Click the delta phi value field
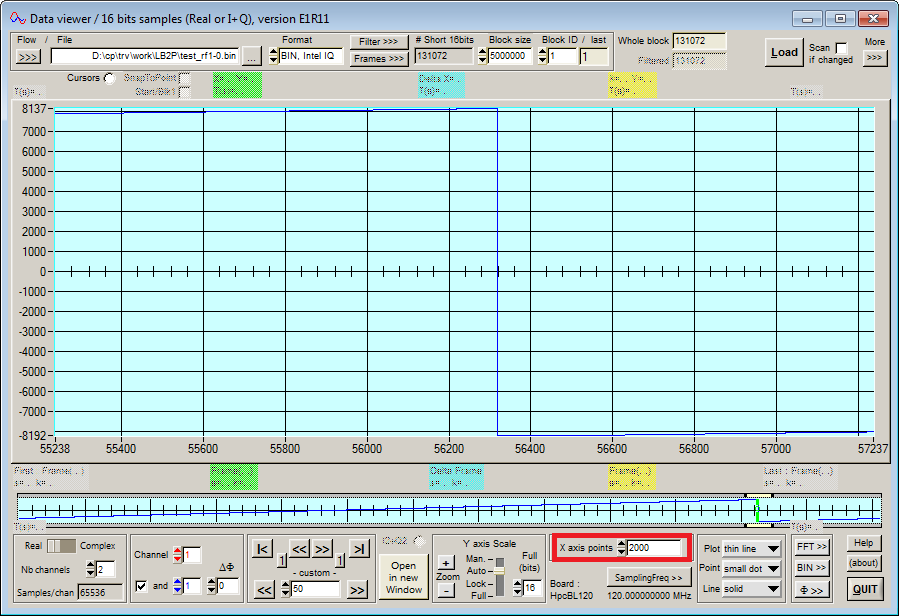 [227, 586]
